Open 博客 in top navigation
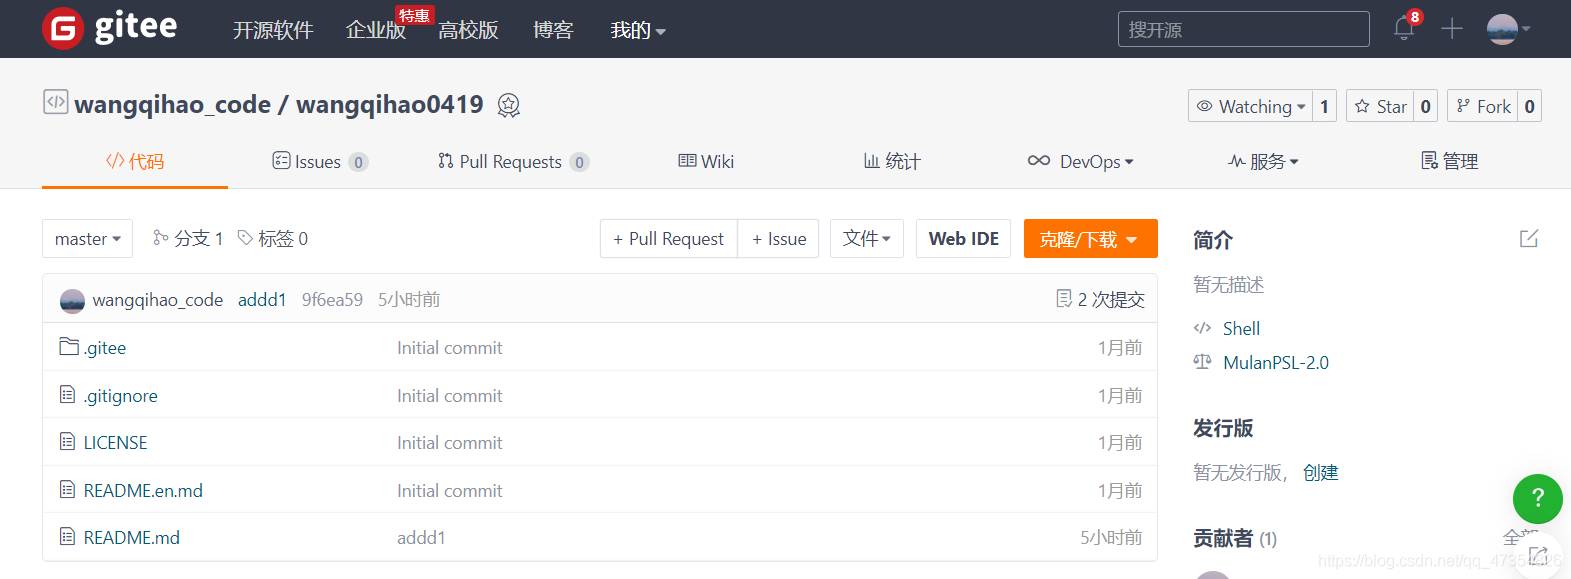Viewport: 1571px width, 579px height. pos(553,30)
